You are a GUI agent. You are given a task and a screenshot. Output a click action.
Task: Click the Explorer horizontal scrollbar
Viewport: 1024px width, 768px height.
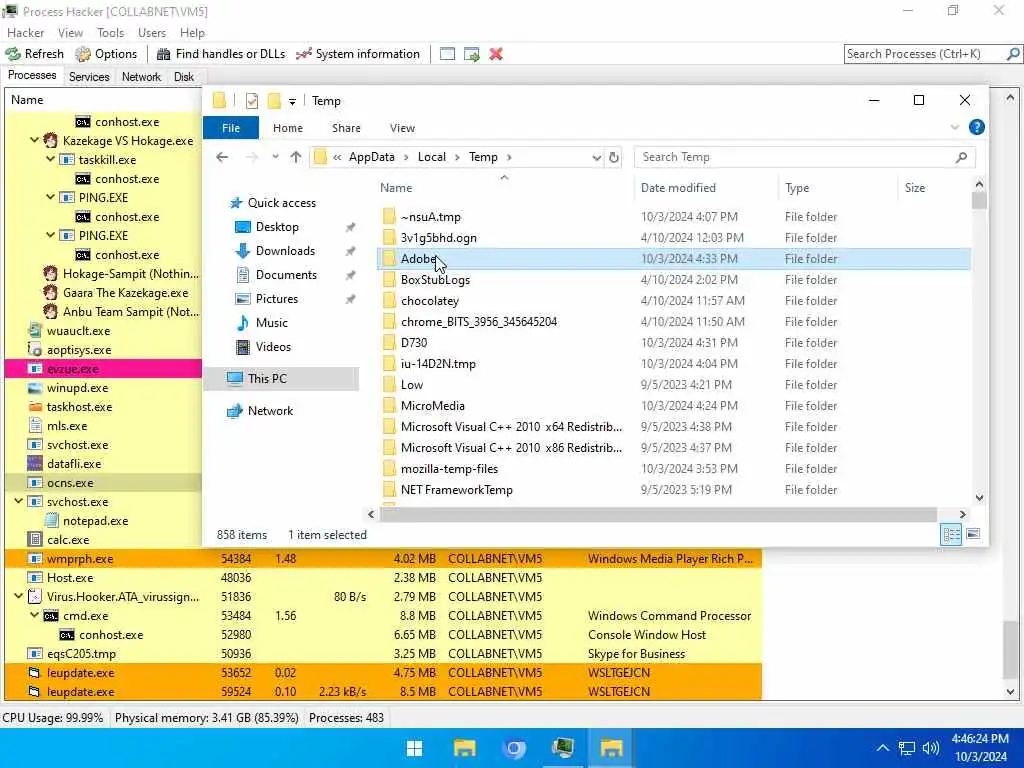(658, 515)
